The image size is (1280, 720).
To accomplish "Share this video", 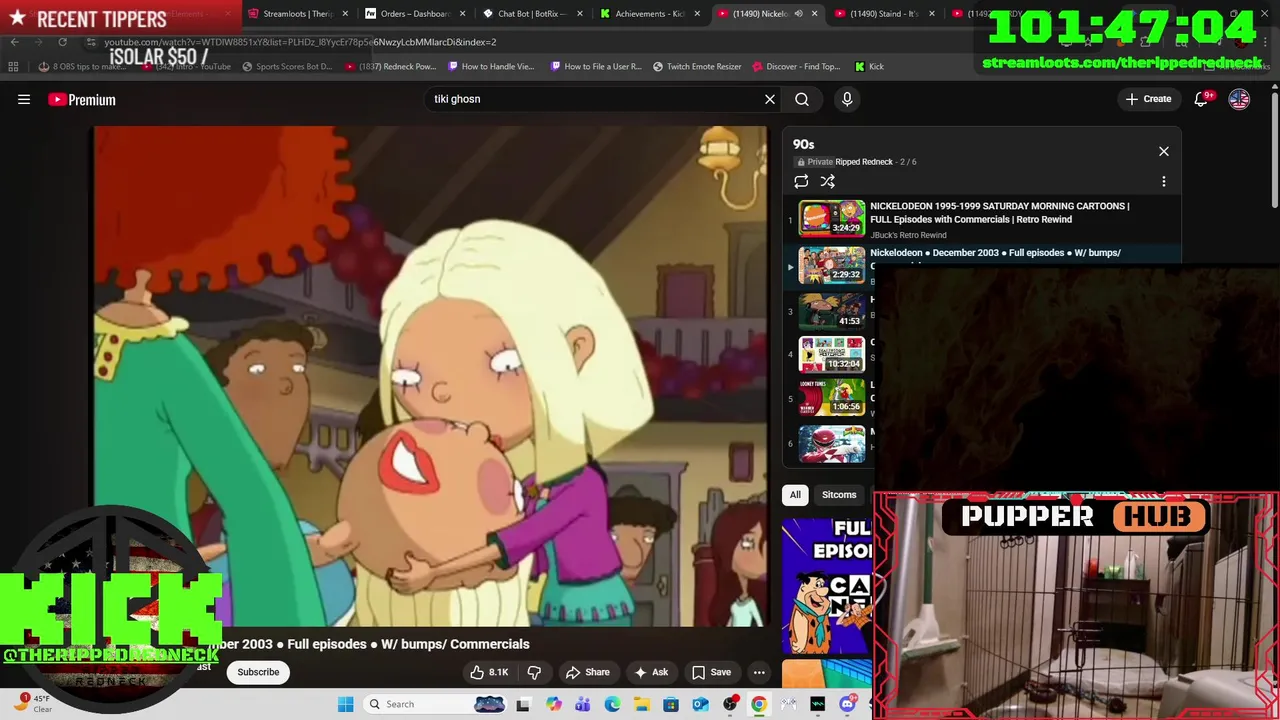I will coord(587,672).
